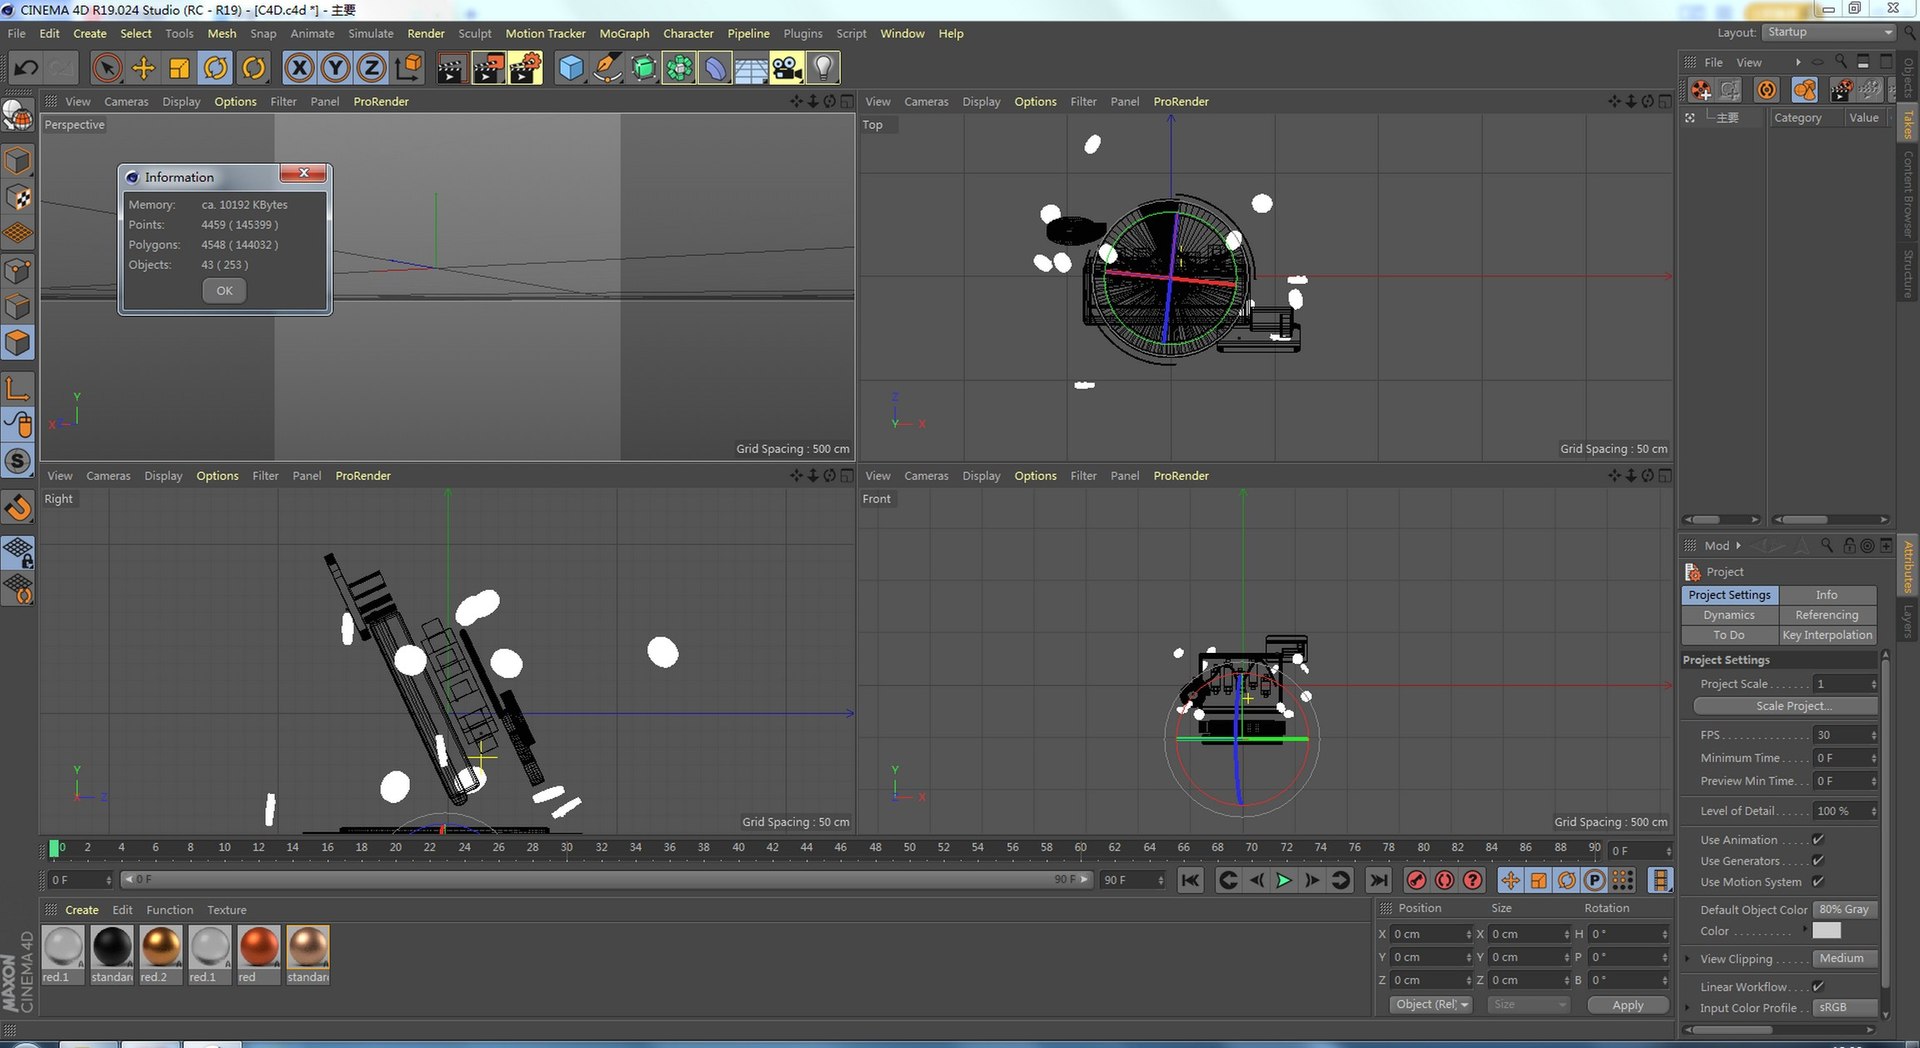The image size is (1920, 1048).
Task: Expand Input Color Profile disclosure triangle
Action: tap(1688, 1008)
